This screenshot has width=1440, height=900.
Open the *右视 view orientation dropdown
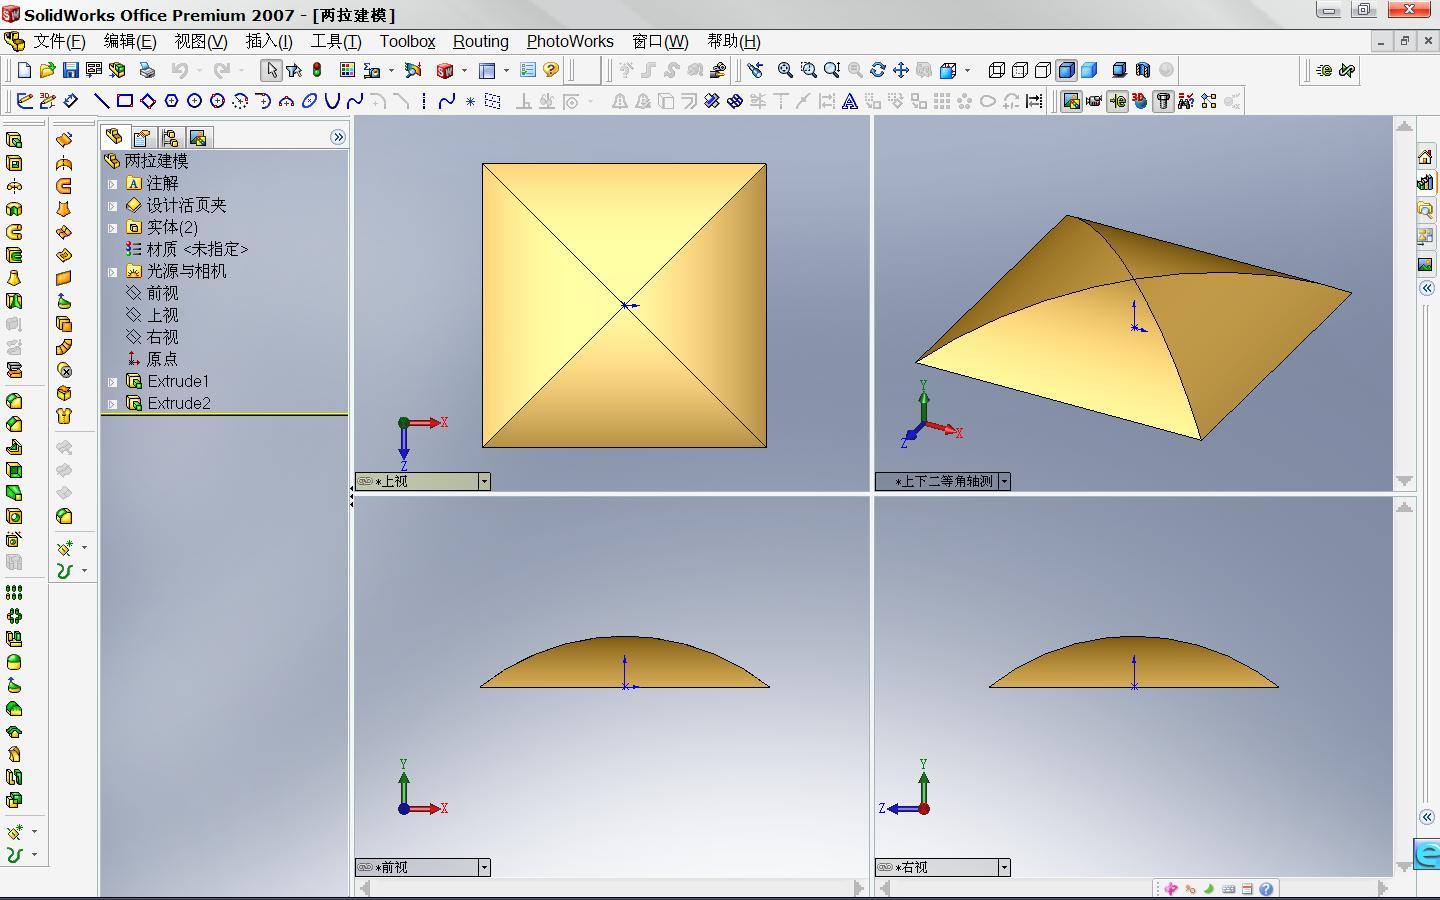tap(1004, 867)
